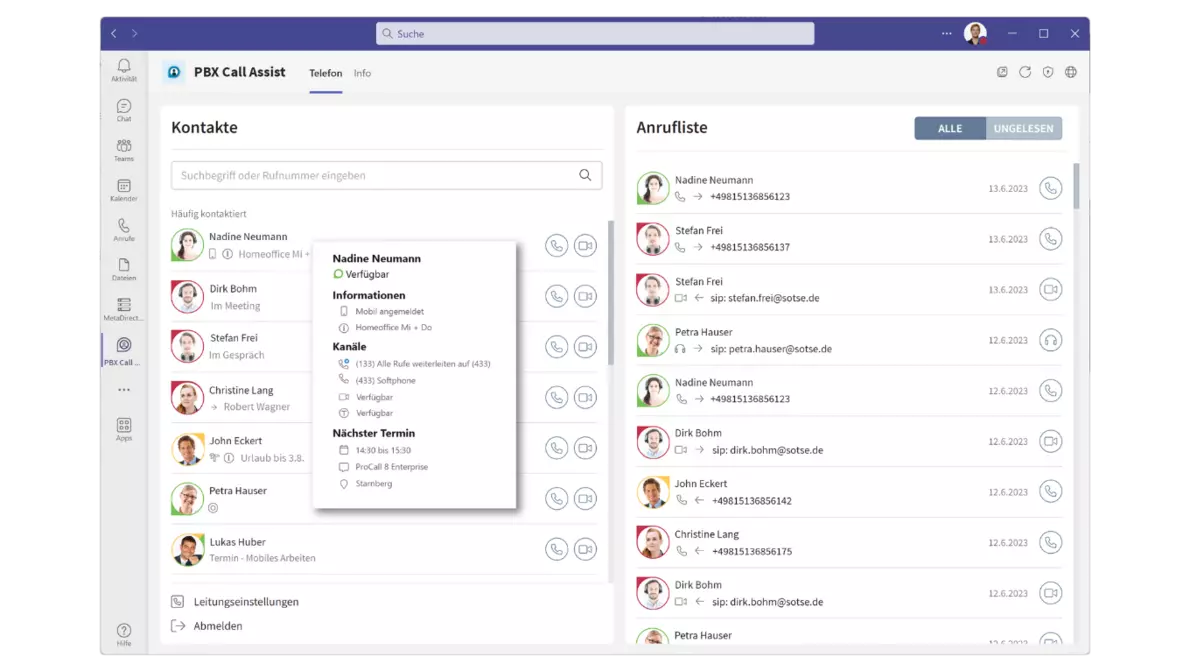Open Teams settings and more ellipsis
This screenshot has height=671, width=1190.
click(x=946, y=33)
